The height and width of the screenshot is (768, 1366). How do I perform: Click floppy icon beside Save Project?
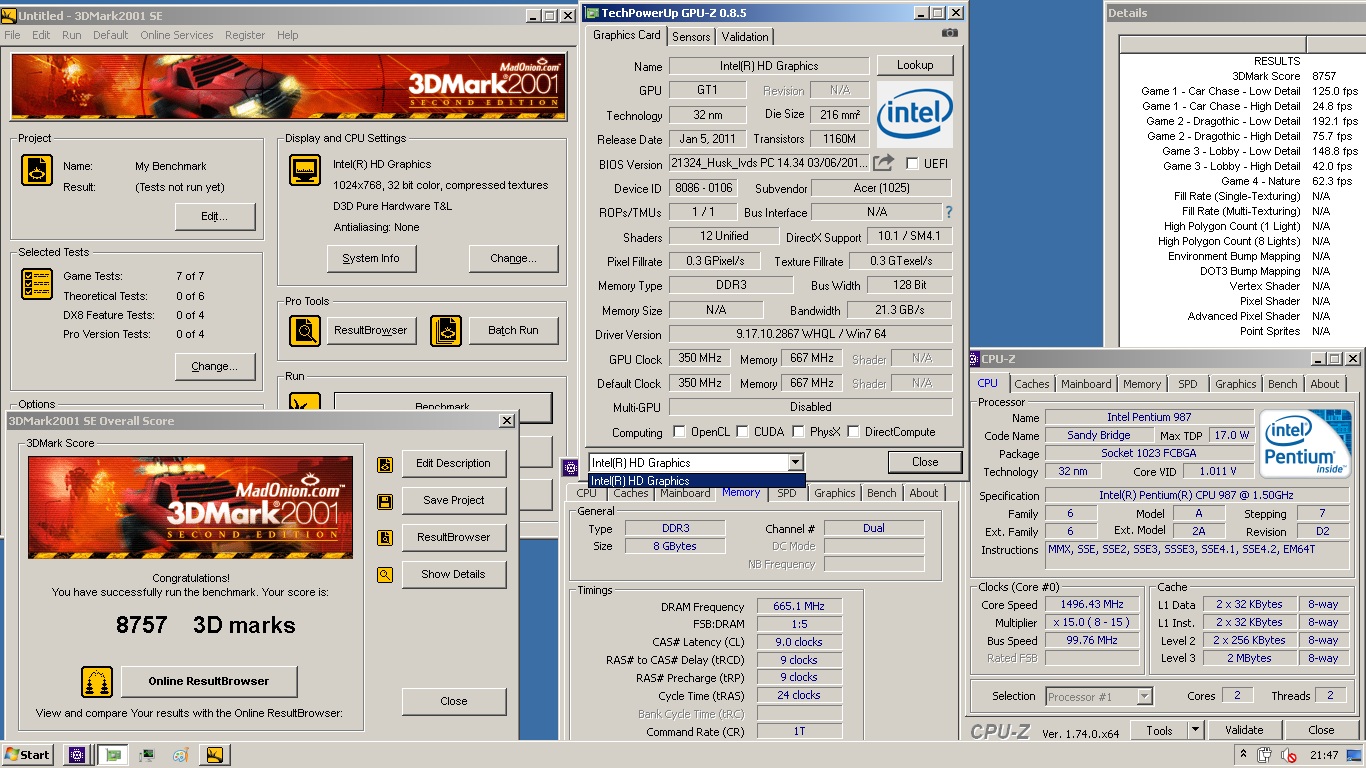[x=385, y=501]
